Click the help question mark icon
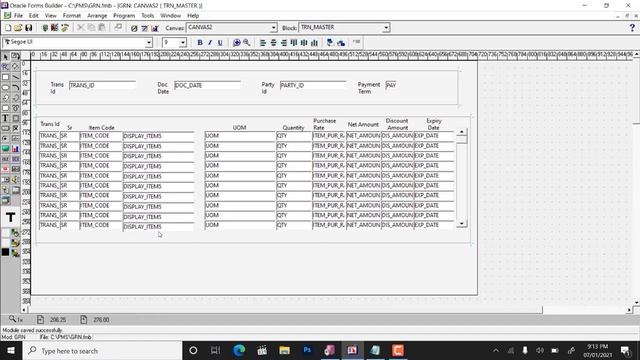The height and width of the screenshot is (360, 640). [632, 28]
